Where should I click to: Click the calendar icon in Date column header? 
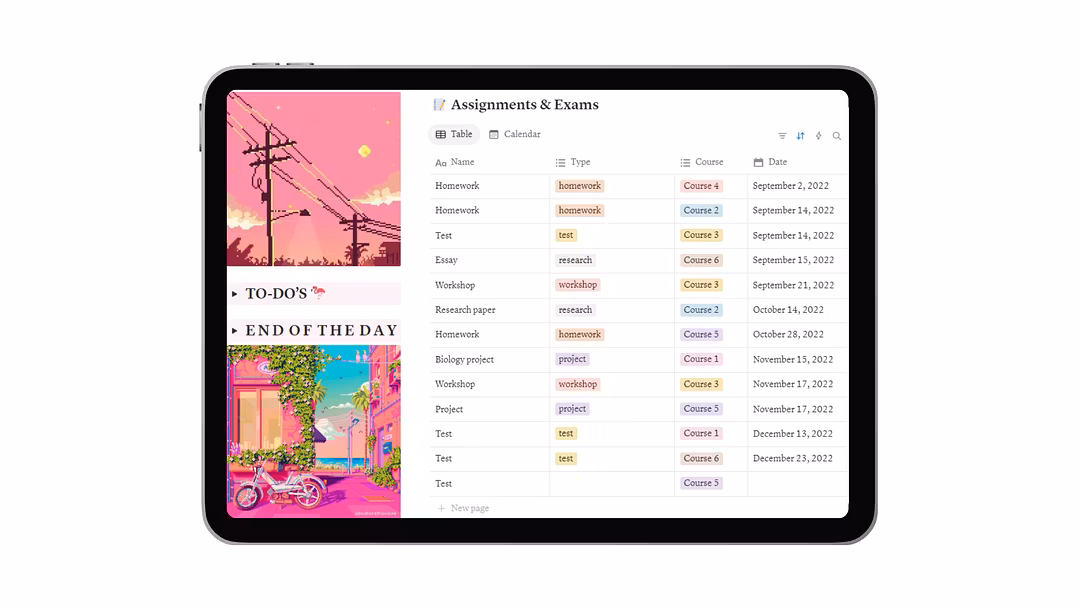coord(758,162)
